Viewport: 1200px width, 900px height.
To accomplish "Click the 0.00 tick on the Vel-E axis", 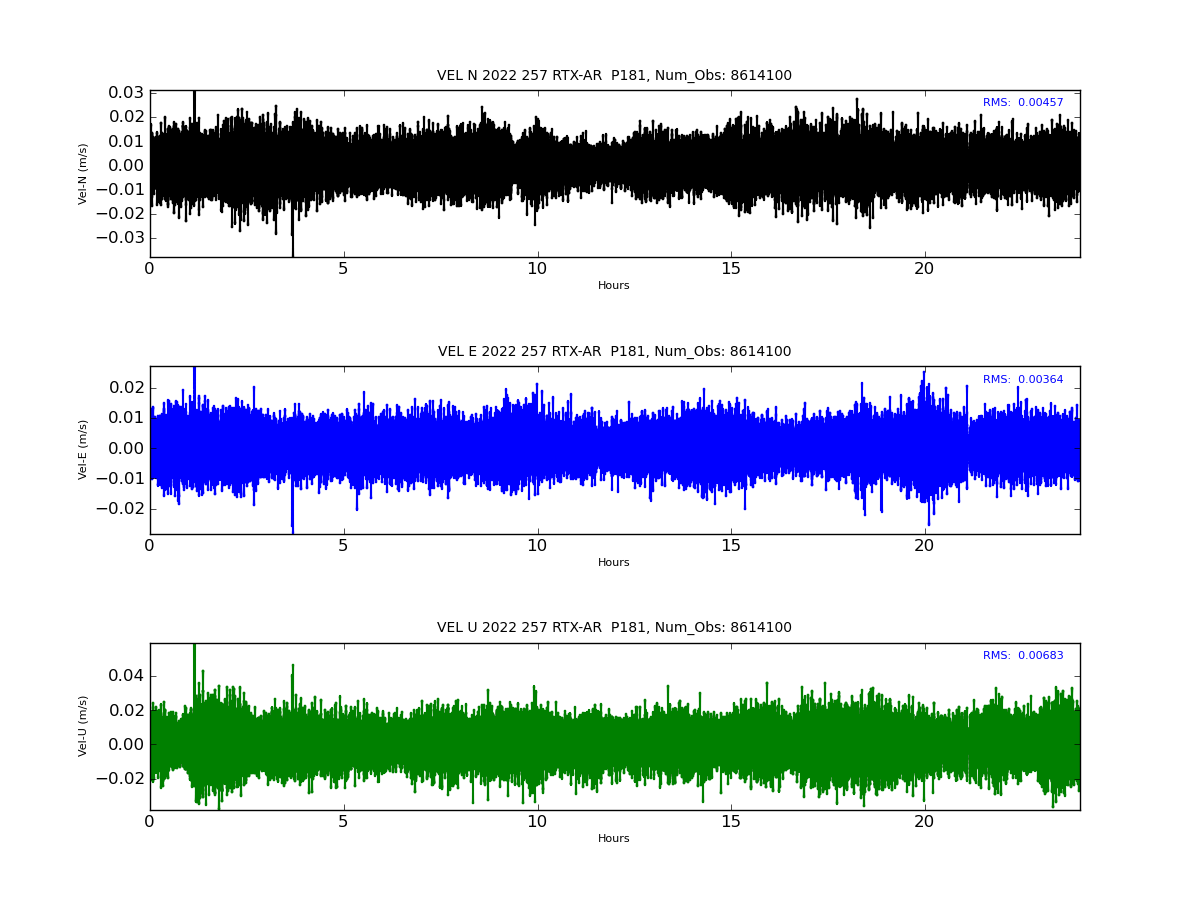I will 126,448.
